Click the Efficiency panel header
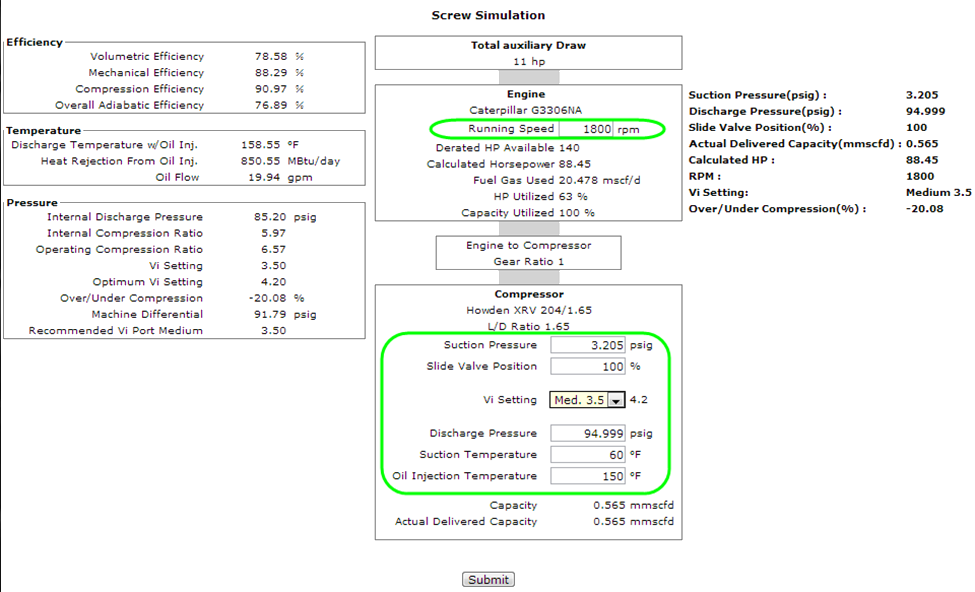 tap(35, 42)
